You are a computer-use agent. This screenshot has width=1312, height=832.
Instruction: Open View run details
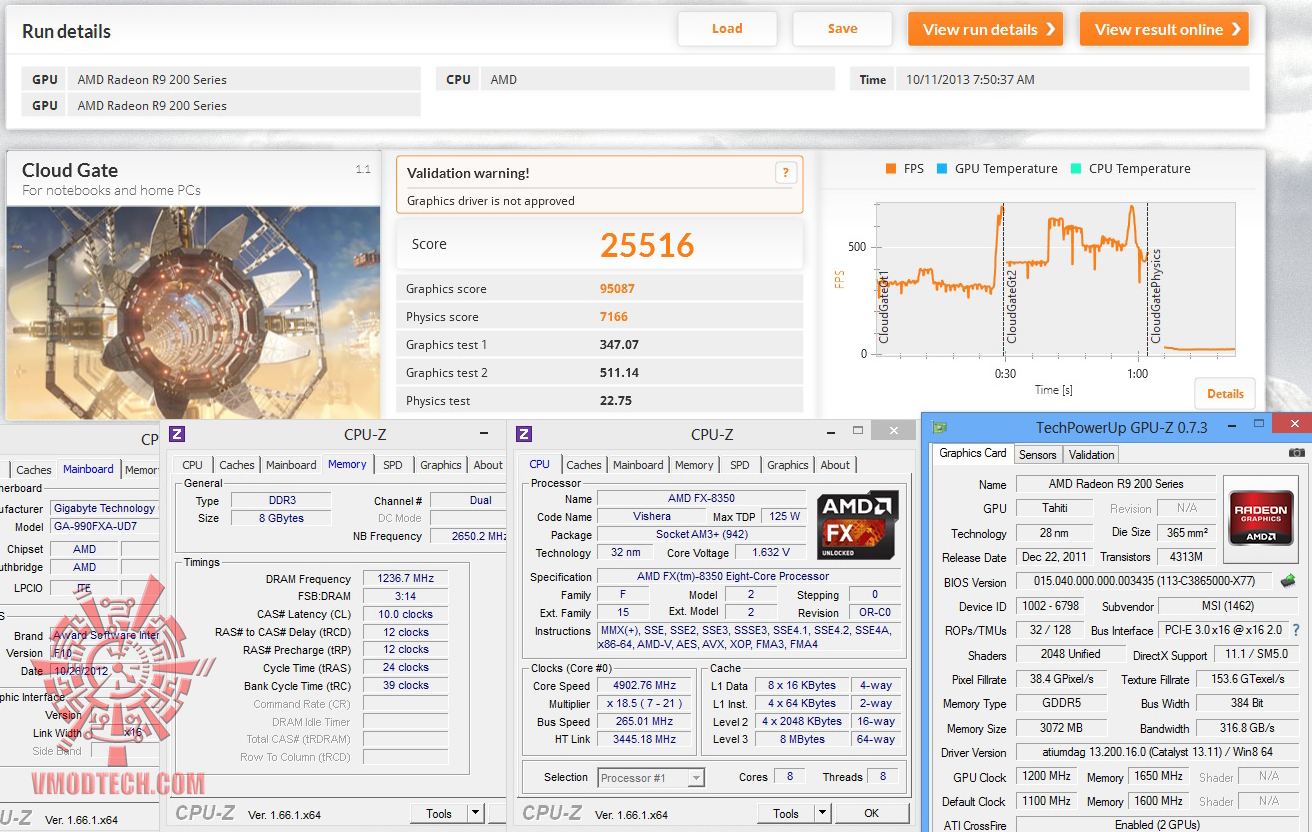coord(985,29)
